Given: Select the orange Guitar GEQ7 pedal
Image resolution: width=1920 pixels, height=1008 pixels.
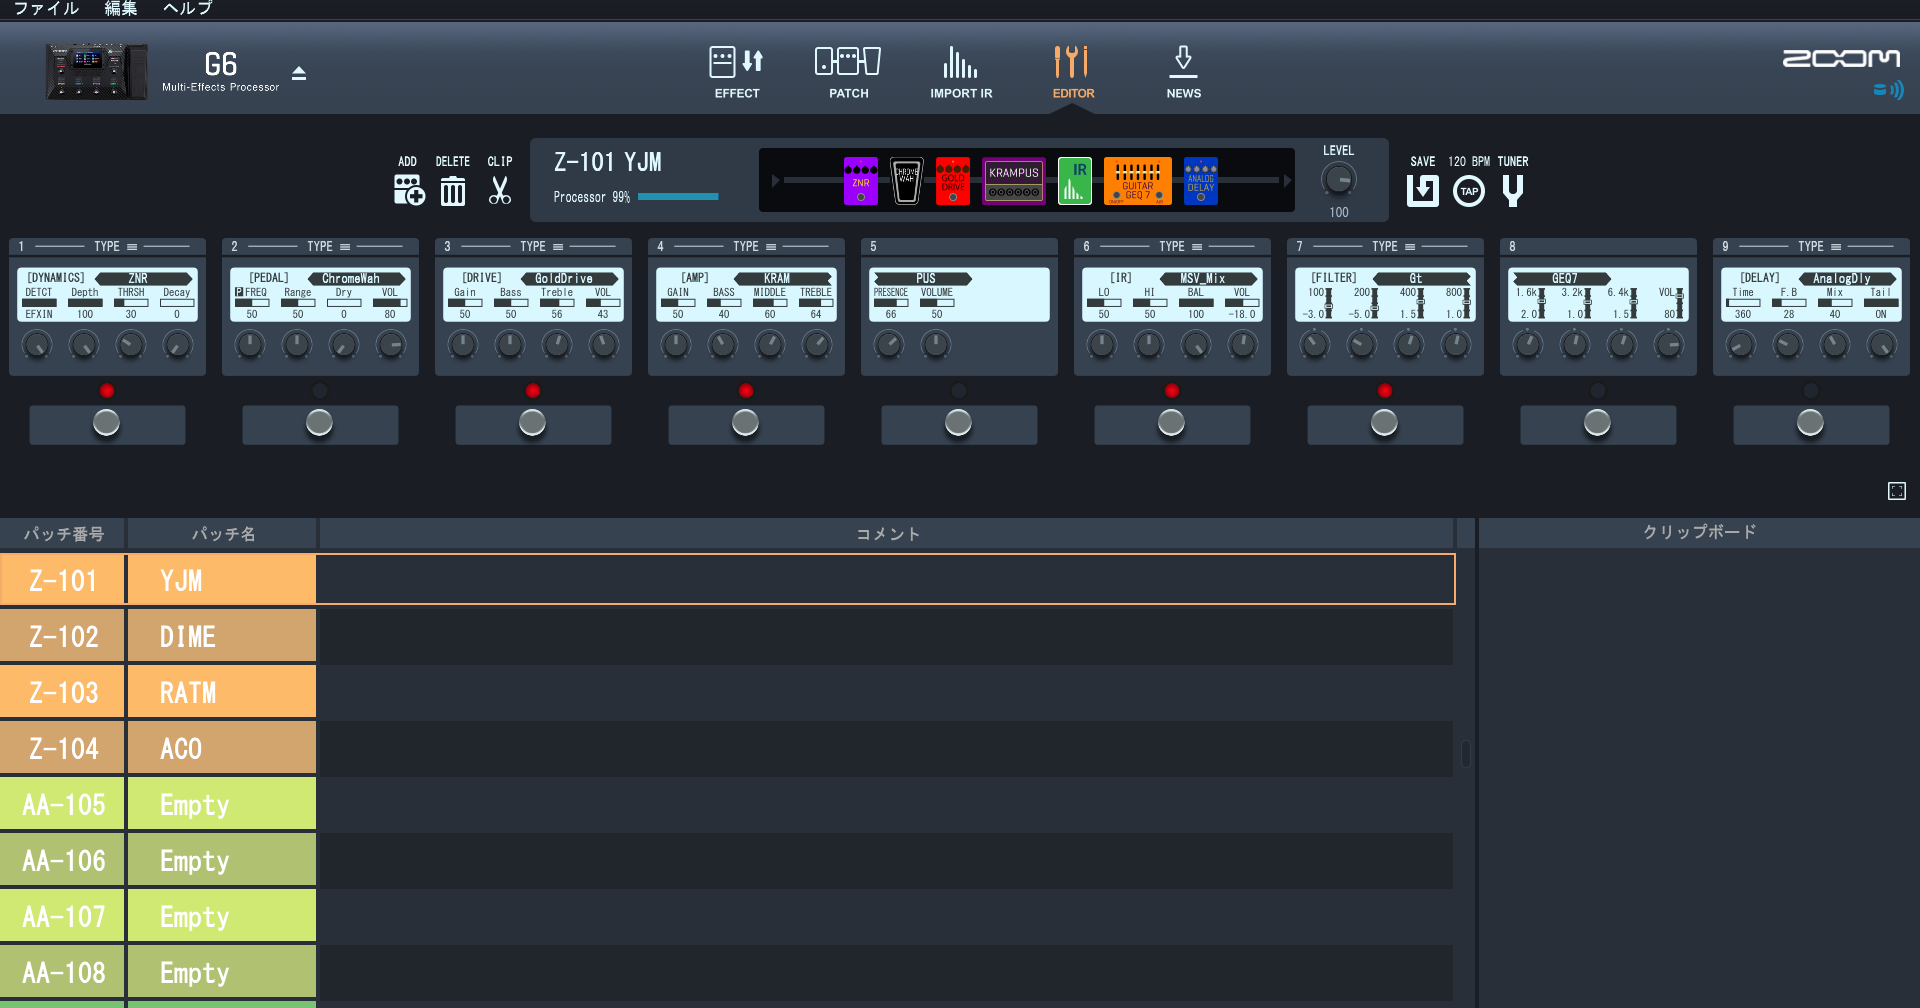Looking at the screenshot, I should [1137, 181].
